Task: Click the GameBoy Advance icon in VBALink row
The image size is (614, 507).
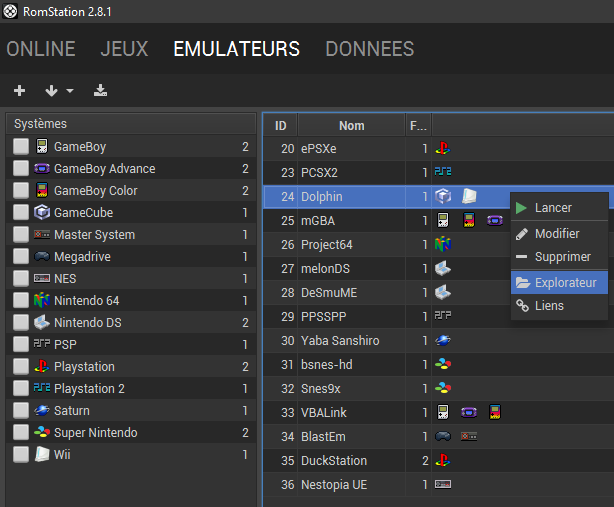Action: coord(469,412)
